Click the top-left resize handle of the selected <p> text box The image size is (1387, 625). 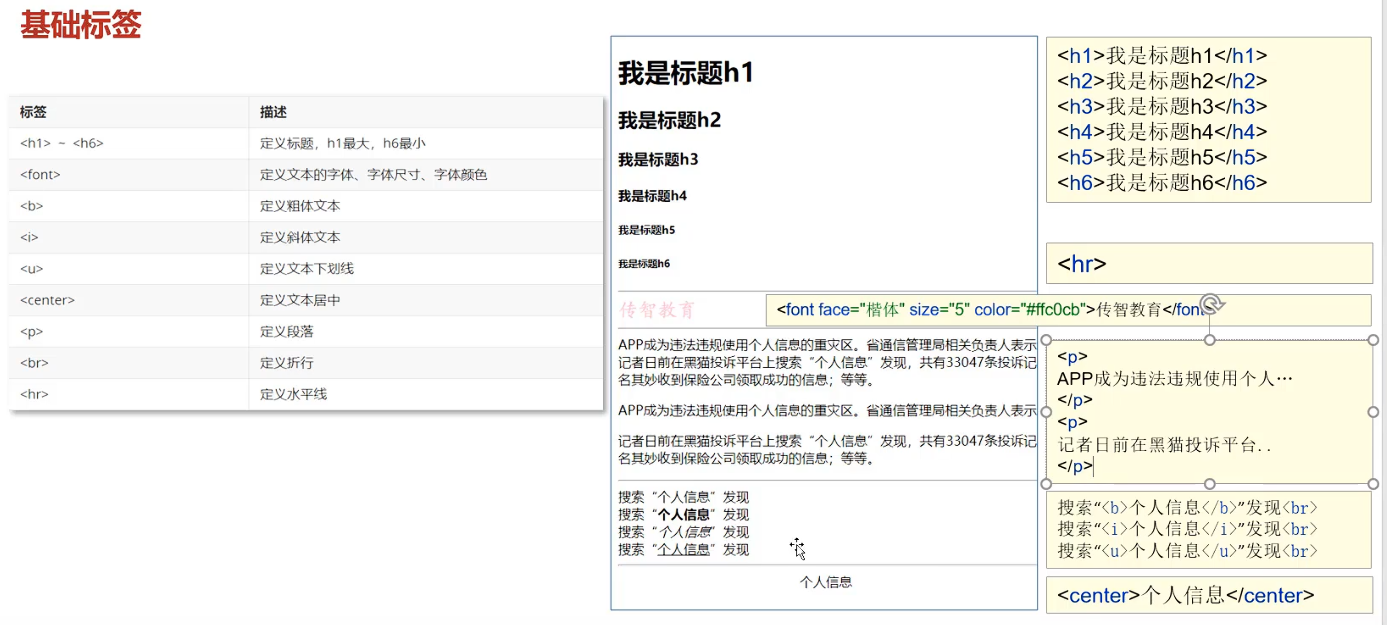(x=1046, y=341)
